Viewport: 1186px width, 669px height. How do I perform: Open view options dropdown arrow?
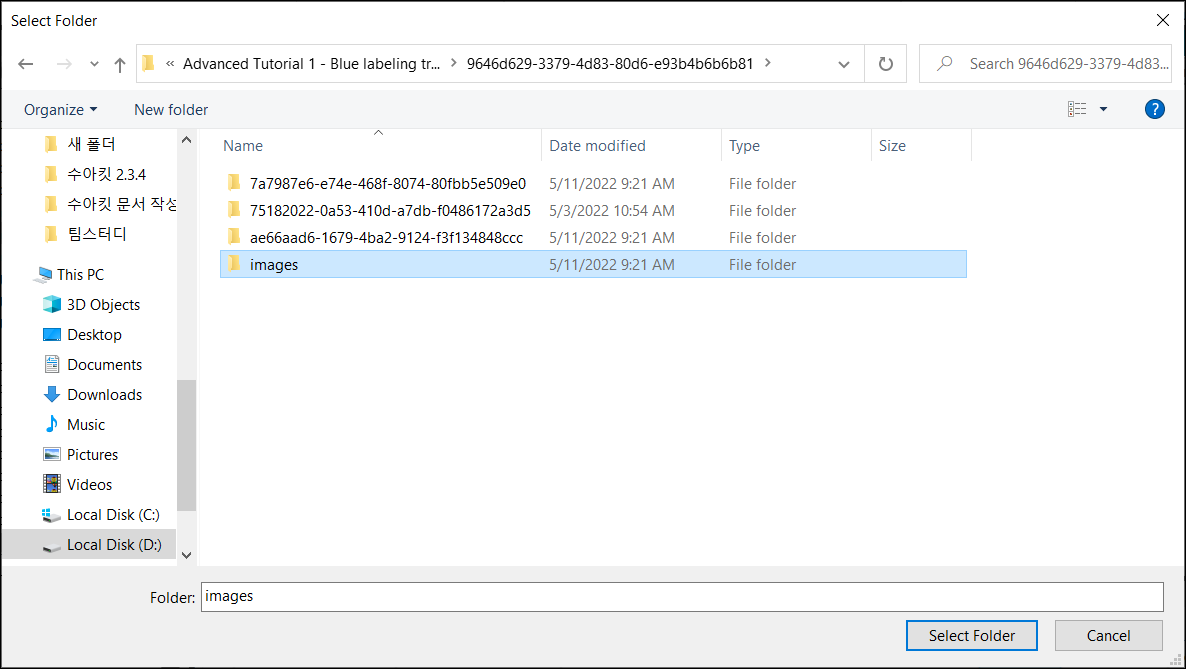click(x=1103, y=109)
